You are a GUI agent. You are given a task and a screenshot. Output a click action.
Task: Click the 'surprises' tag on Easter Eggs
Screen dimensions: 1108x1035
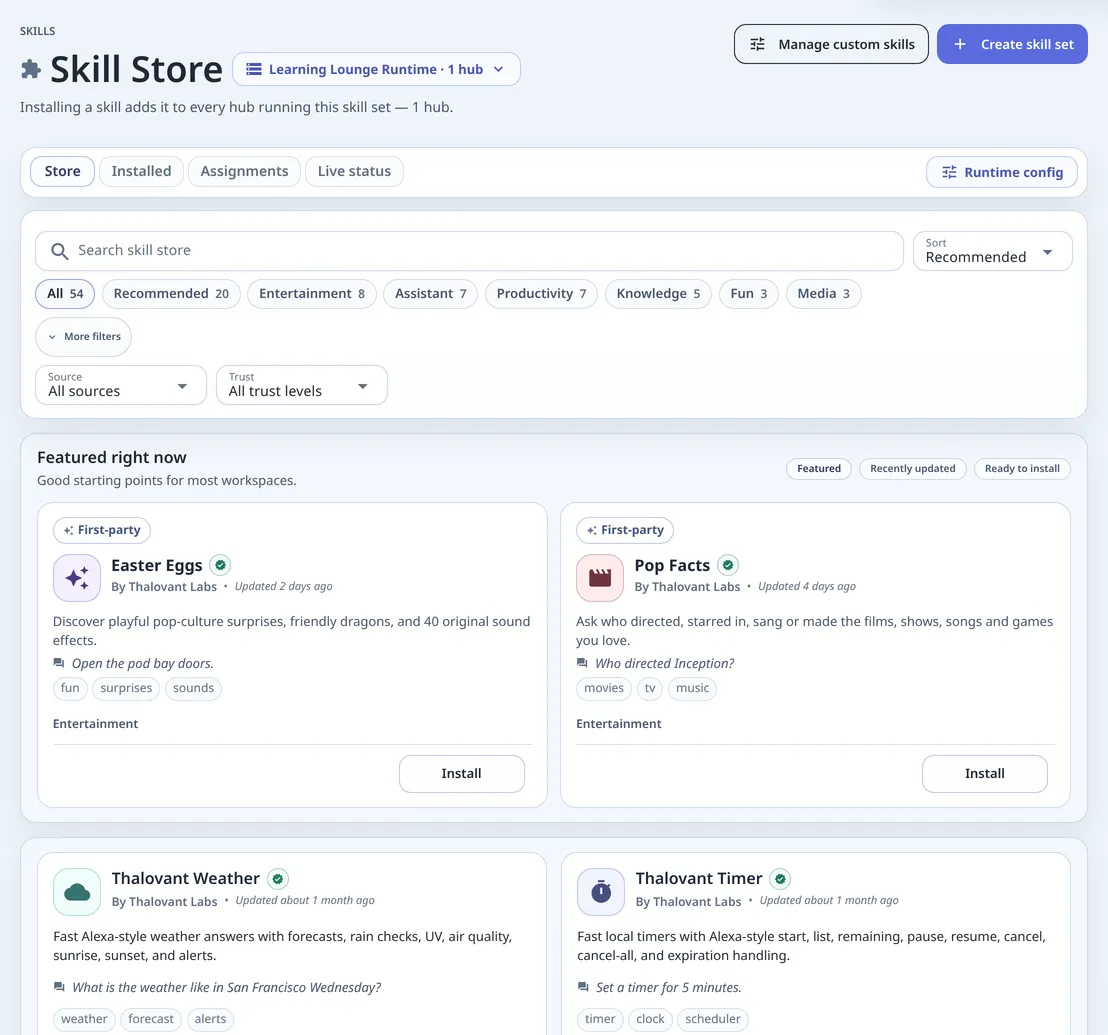pyautogui.click(x=126, y=688)
